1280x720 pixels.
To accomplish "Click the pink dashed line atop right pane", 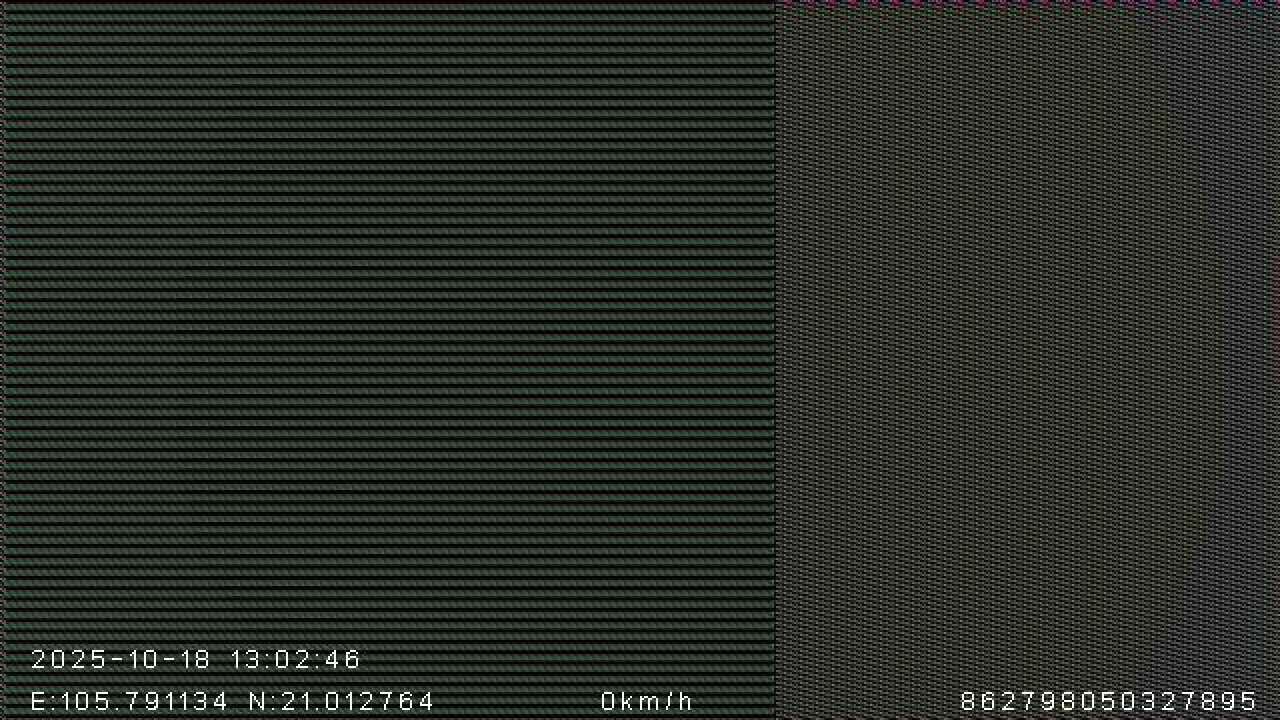I will click(x=1028, y=3).
